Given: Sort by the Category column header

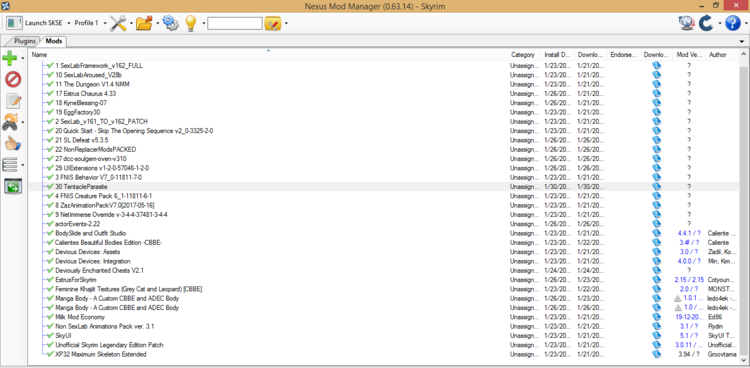Looking at the screenshot, I should (x=525, y=55).
